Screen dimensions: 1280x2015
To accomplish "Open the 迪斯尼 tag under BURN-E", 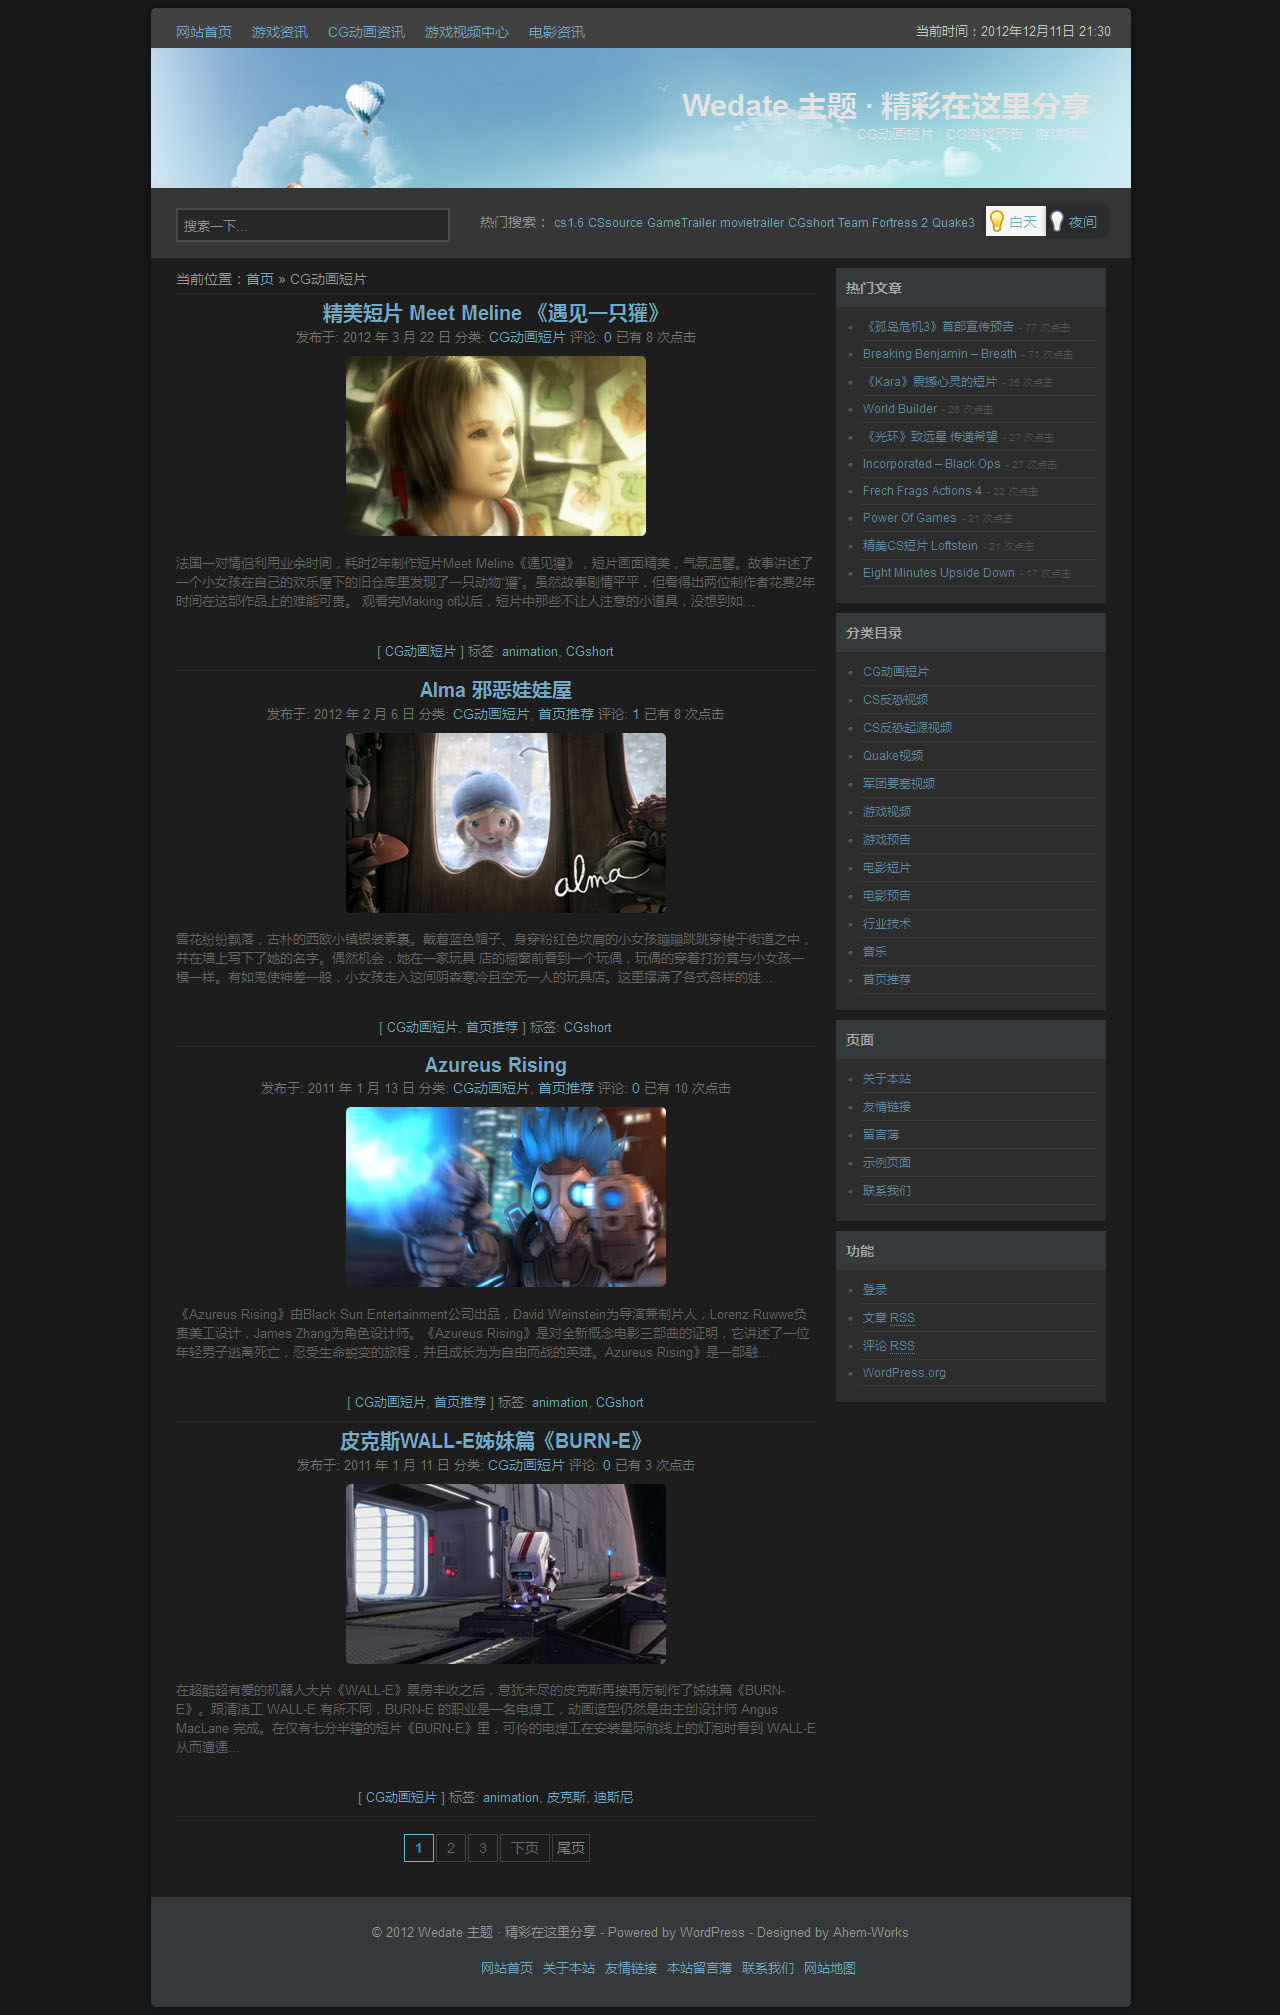I will click(x=613, y=1798).
